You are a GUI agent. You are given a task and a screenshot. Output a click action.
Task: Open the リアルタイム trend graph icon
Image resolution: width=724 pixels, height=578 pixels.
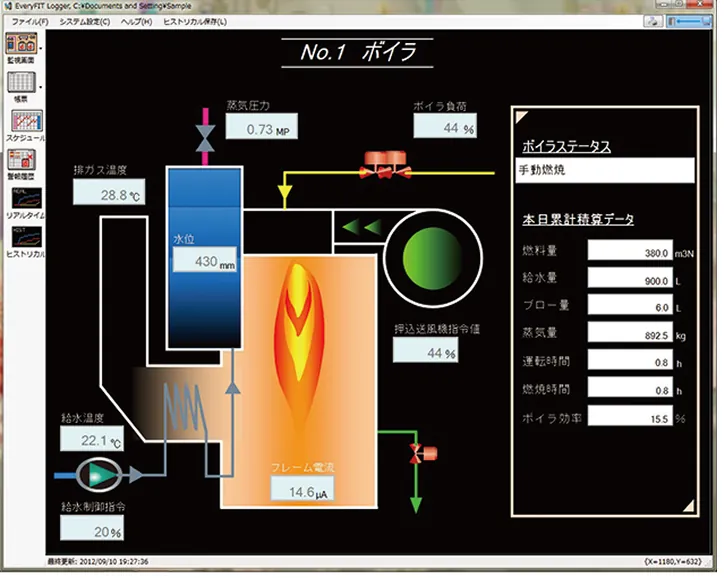(x=26, y=199)
